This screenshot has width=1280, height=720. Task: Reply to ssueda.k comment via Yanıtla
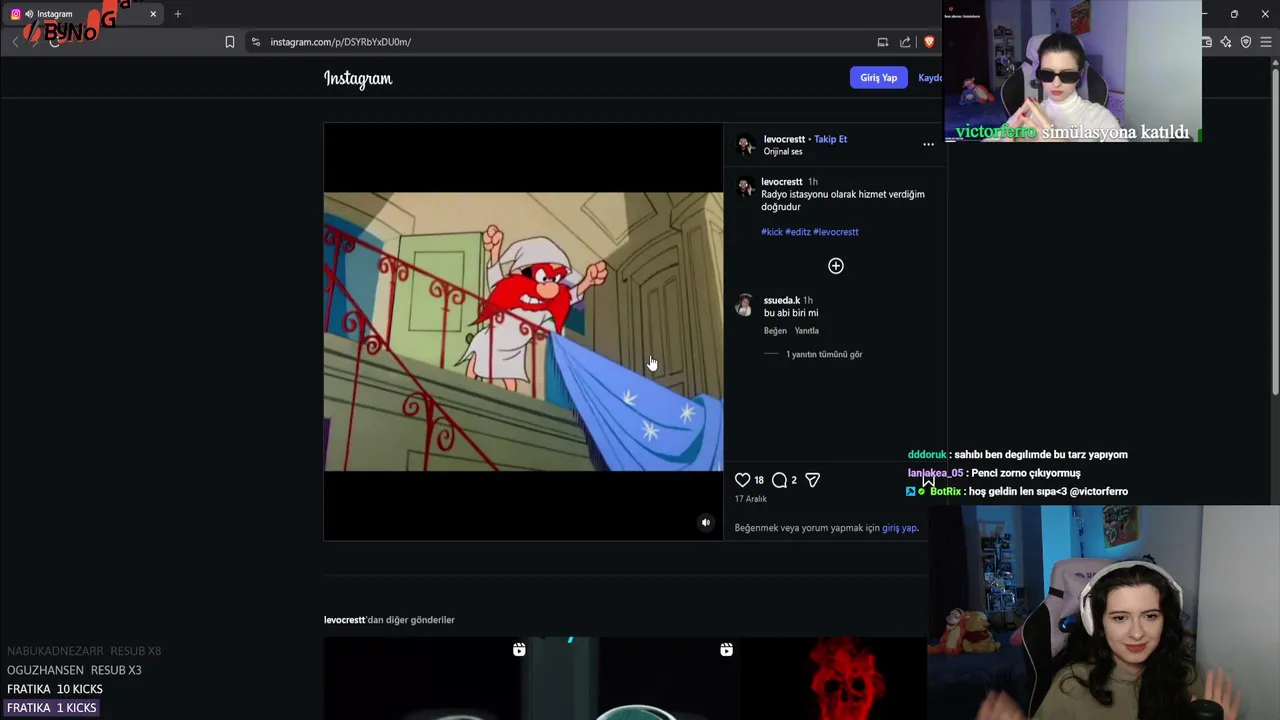[x=807, y=331]
